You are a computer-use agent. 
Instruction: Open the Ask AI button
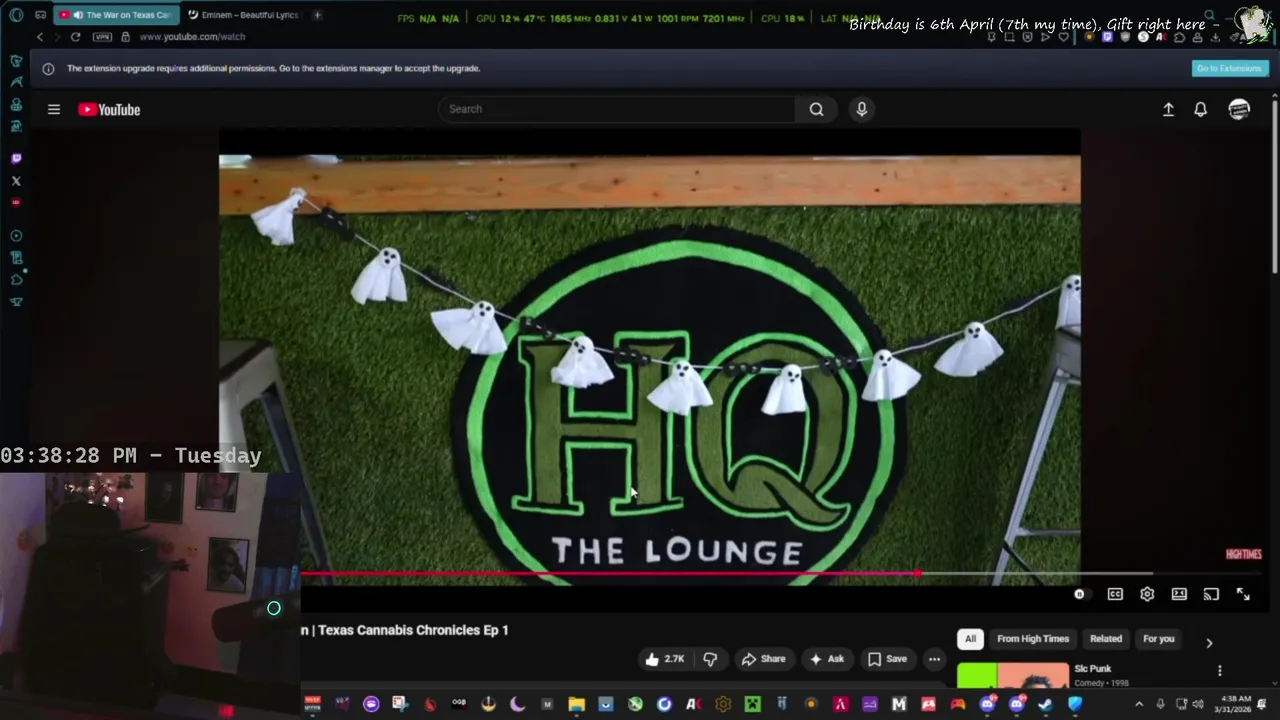point(827,659)
